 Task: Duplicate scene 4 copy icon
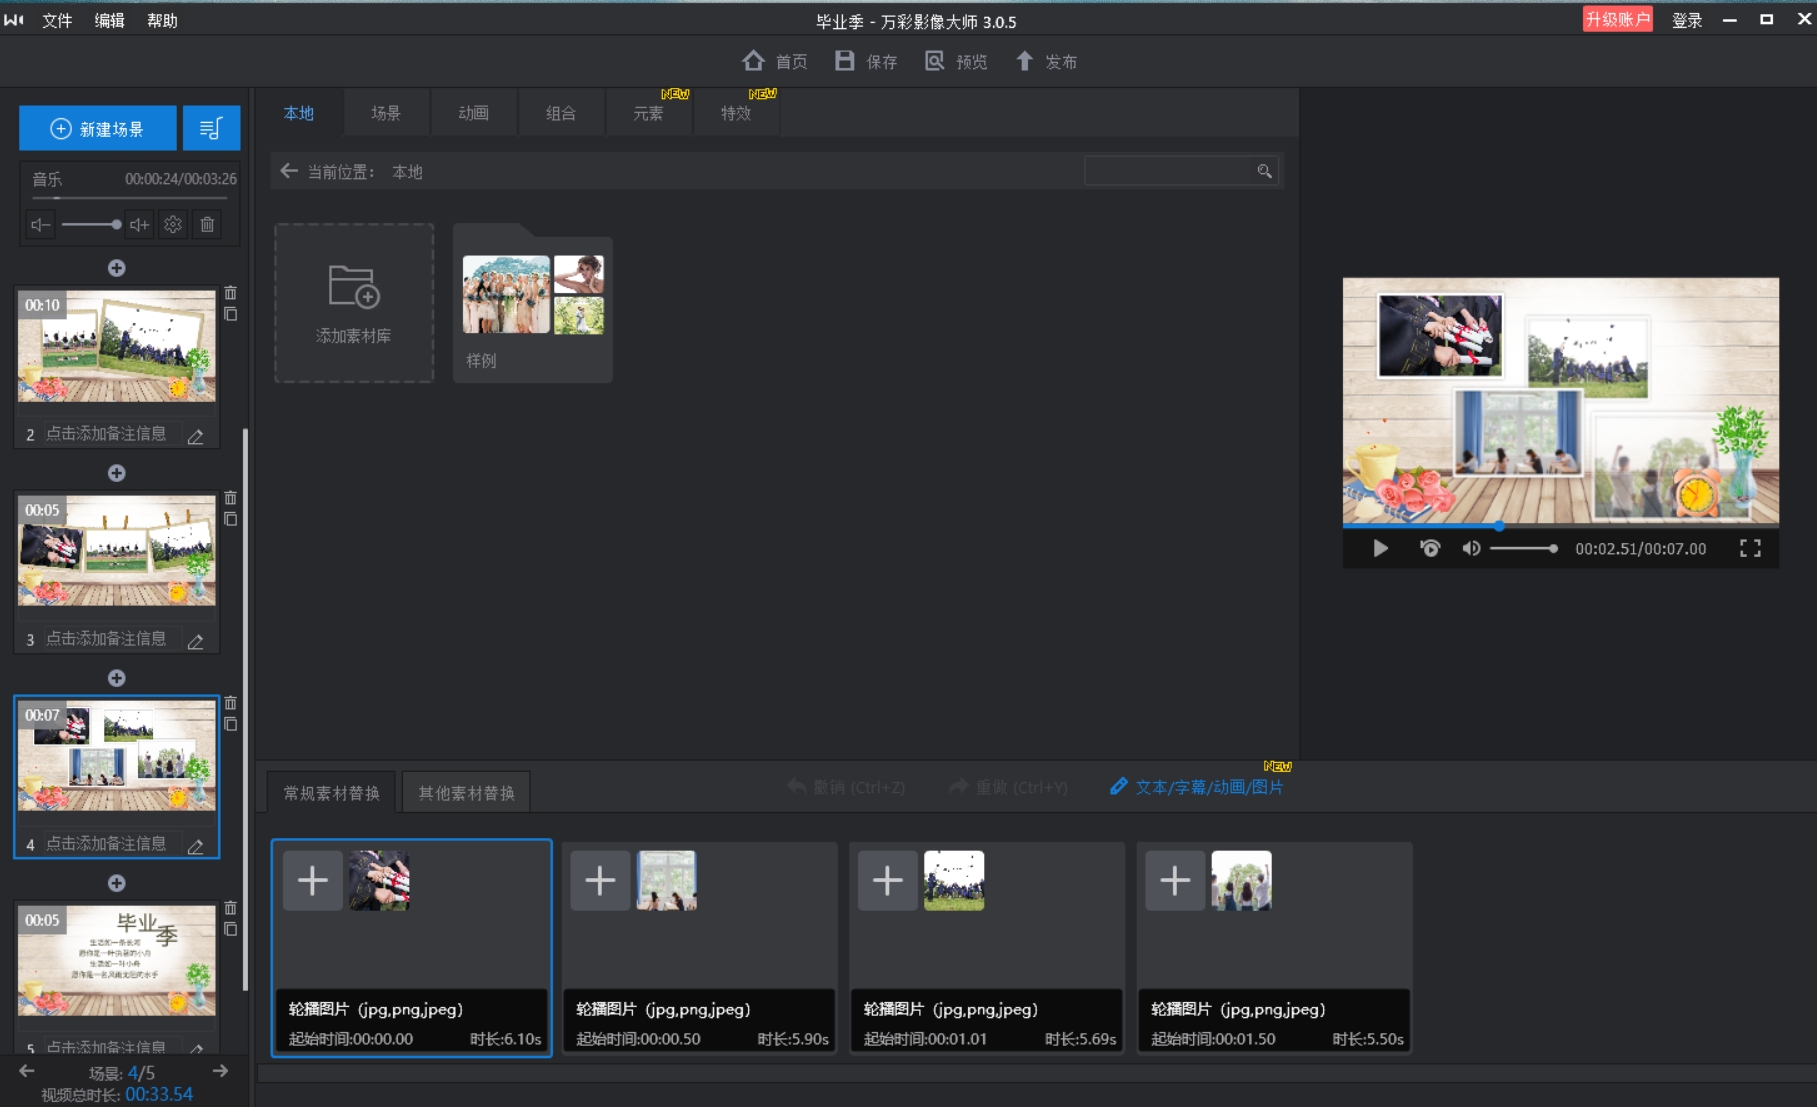click(x=231, y=724)
